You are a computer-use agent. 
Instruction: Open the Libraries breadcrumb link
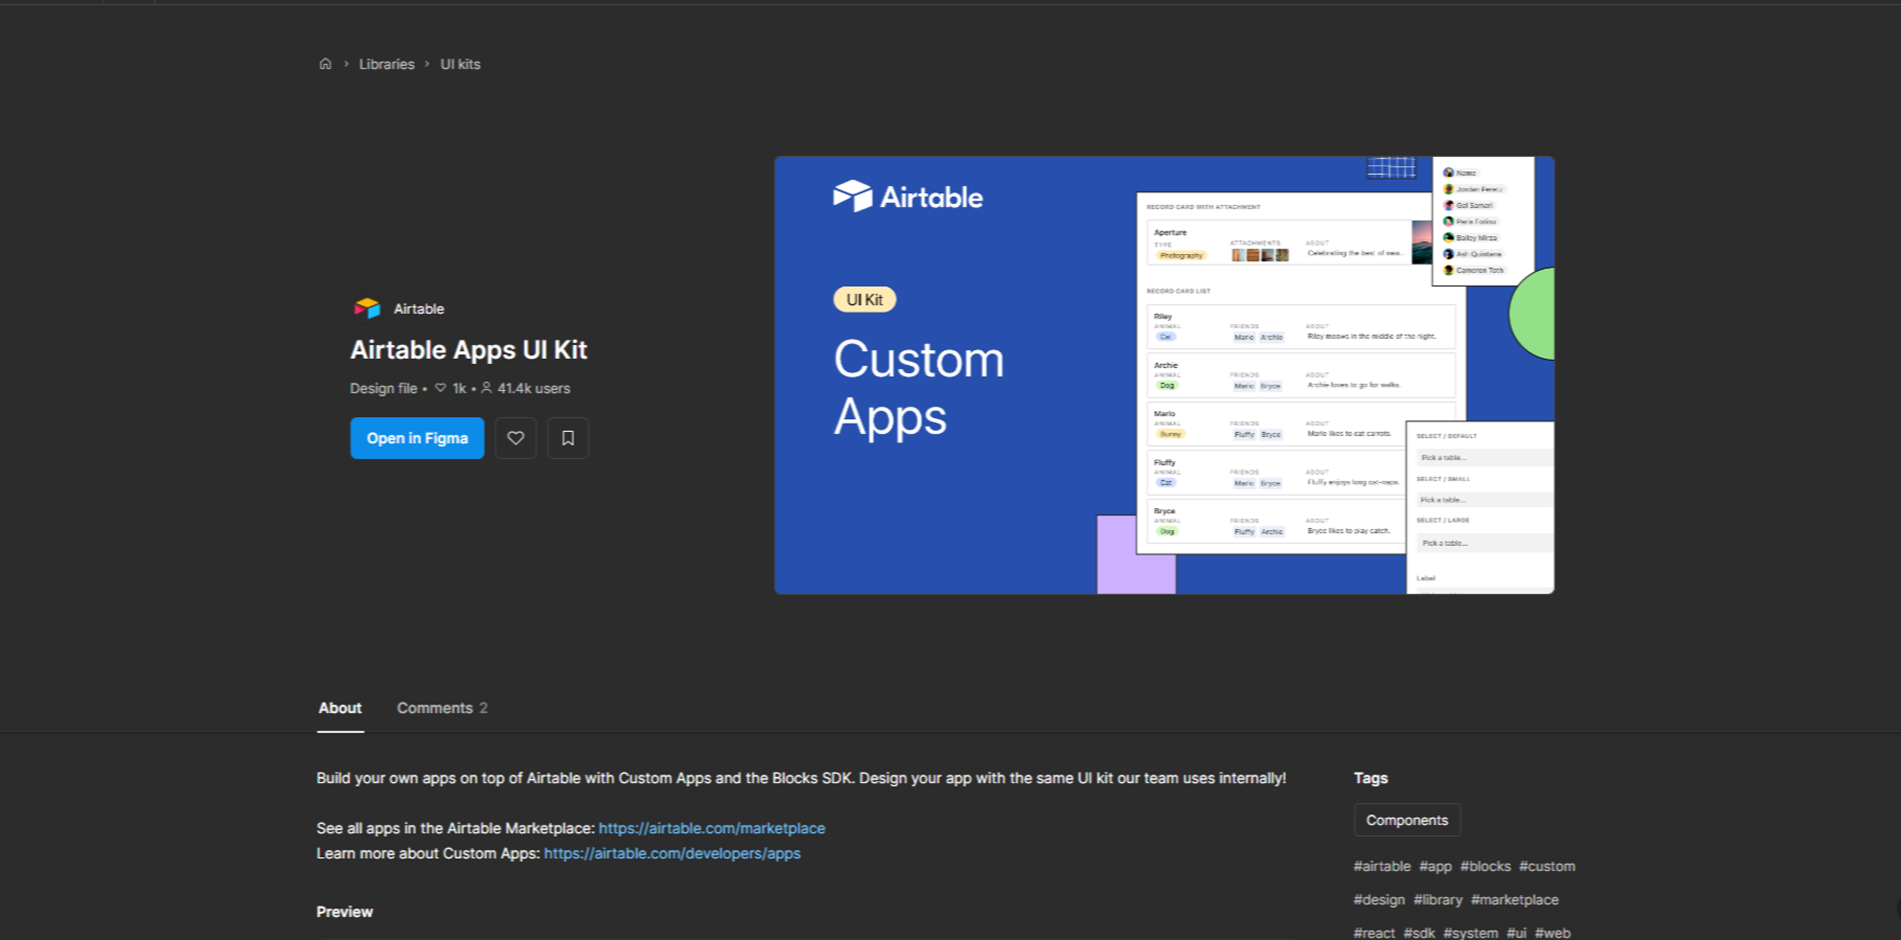(x=387, y=64)
